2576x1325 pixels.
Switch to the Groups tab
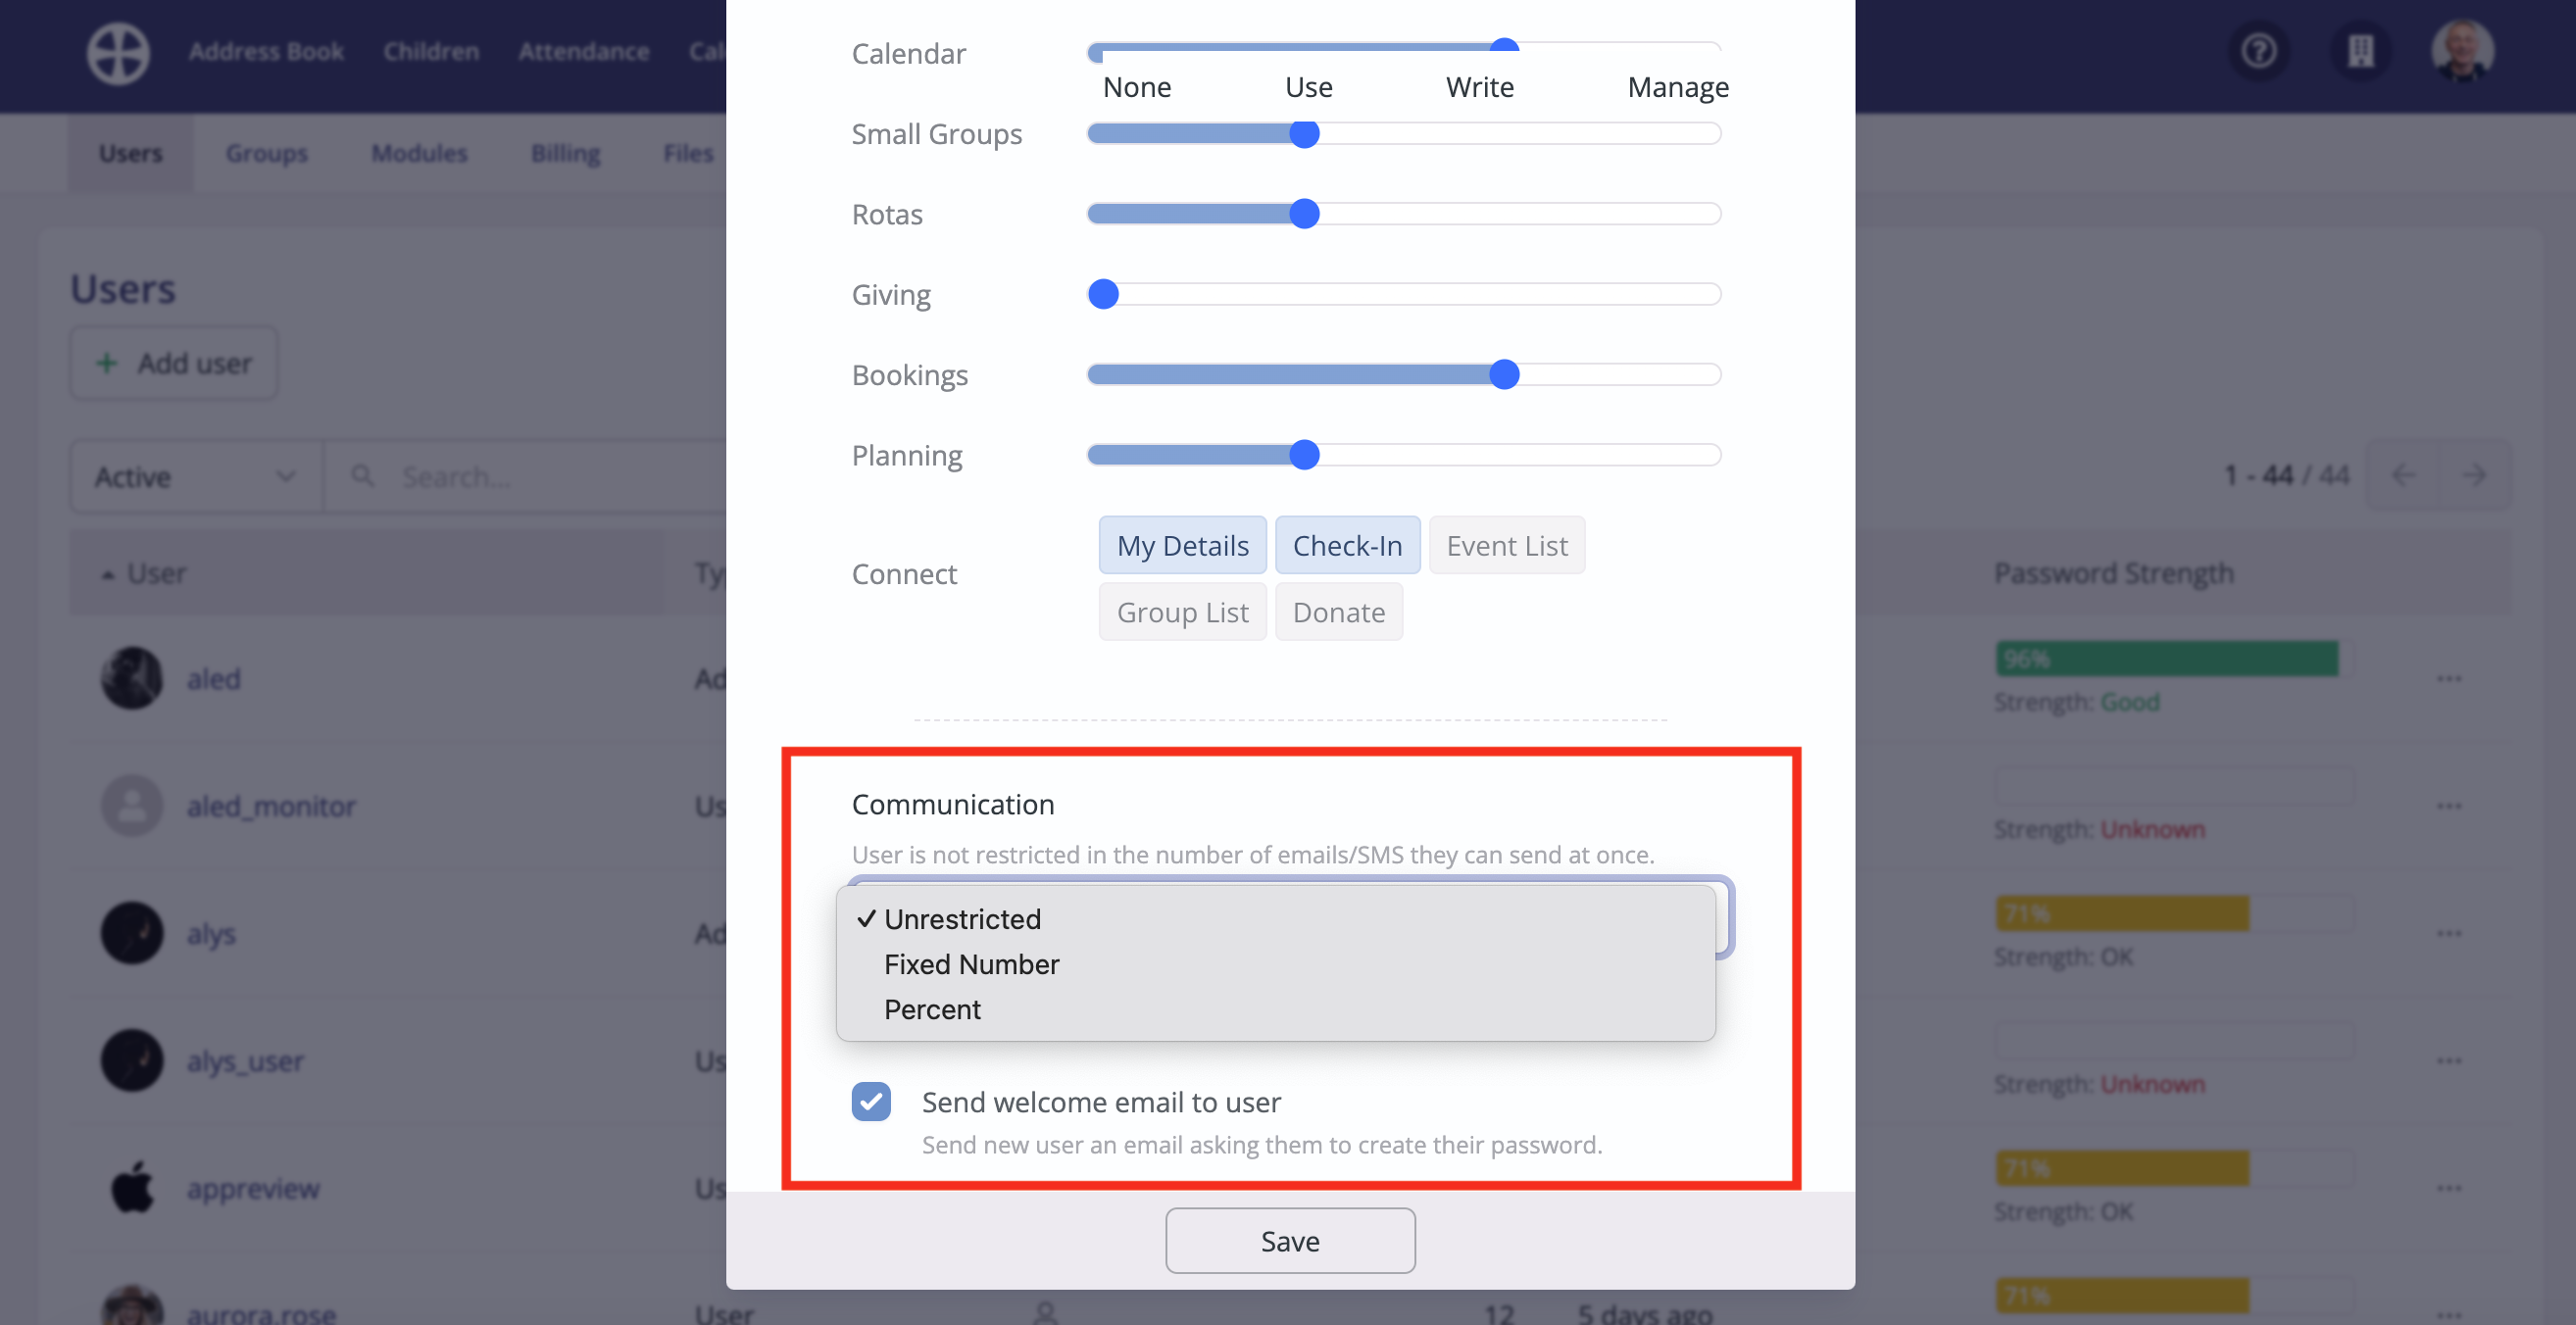[266, 153]
